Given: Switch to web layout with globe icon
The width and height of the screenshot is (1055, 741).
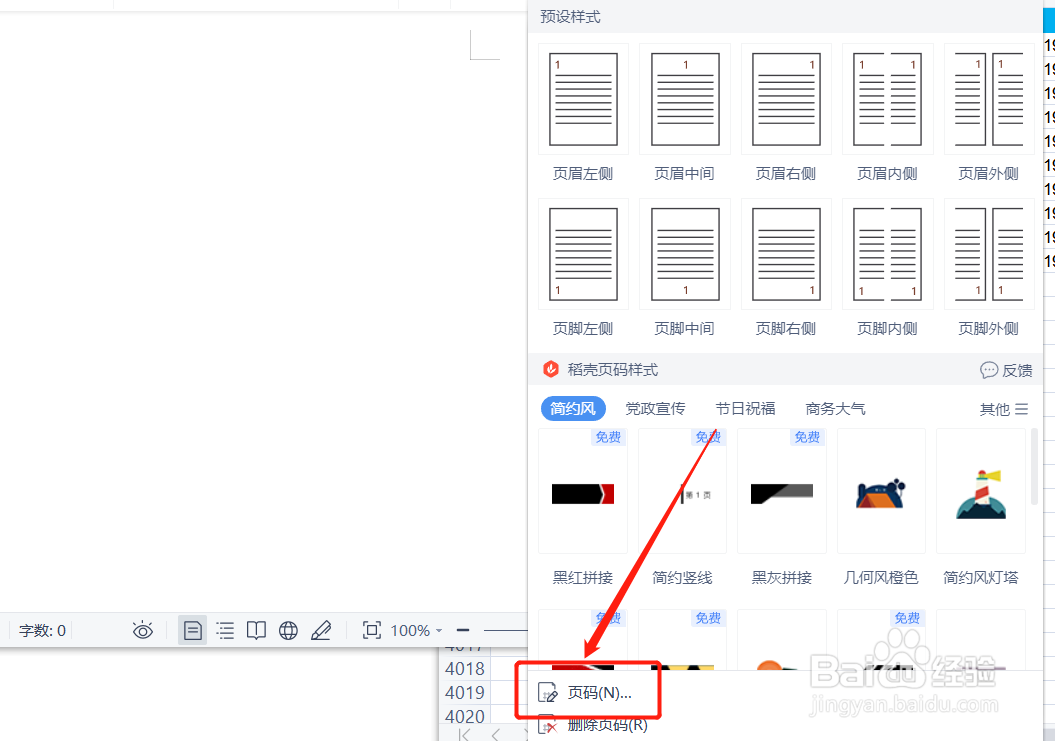Looking at the screenshot, I should [x=288, y=630].
